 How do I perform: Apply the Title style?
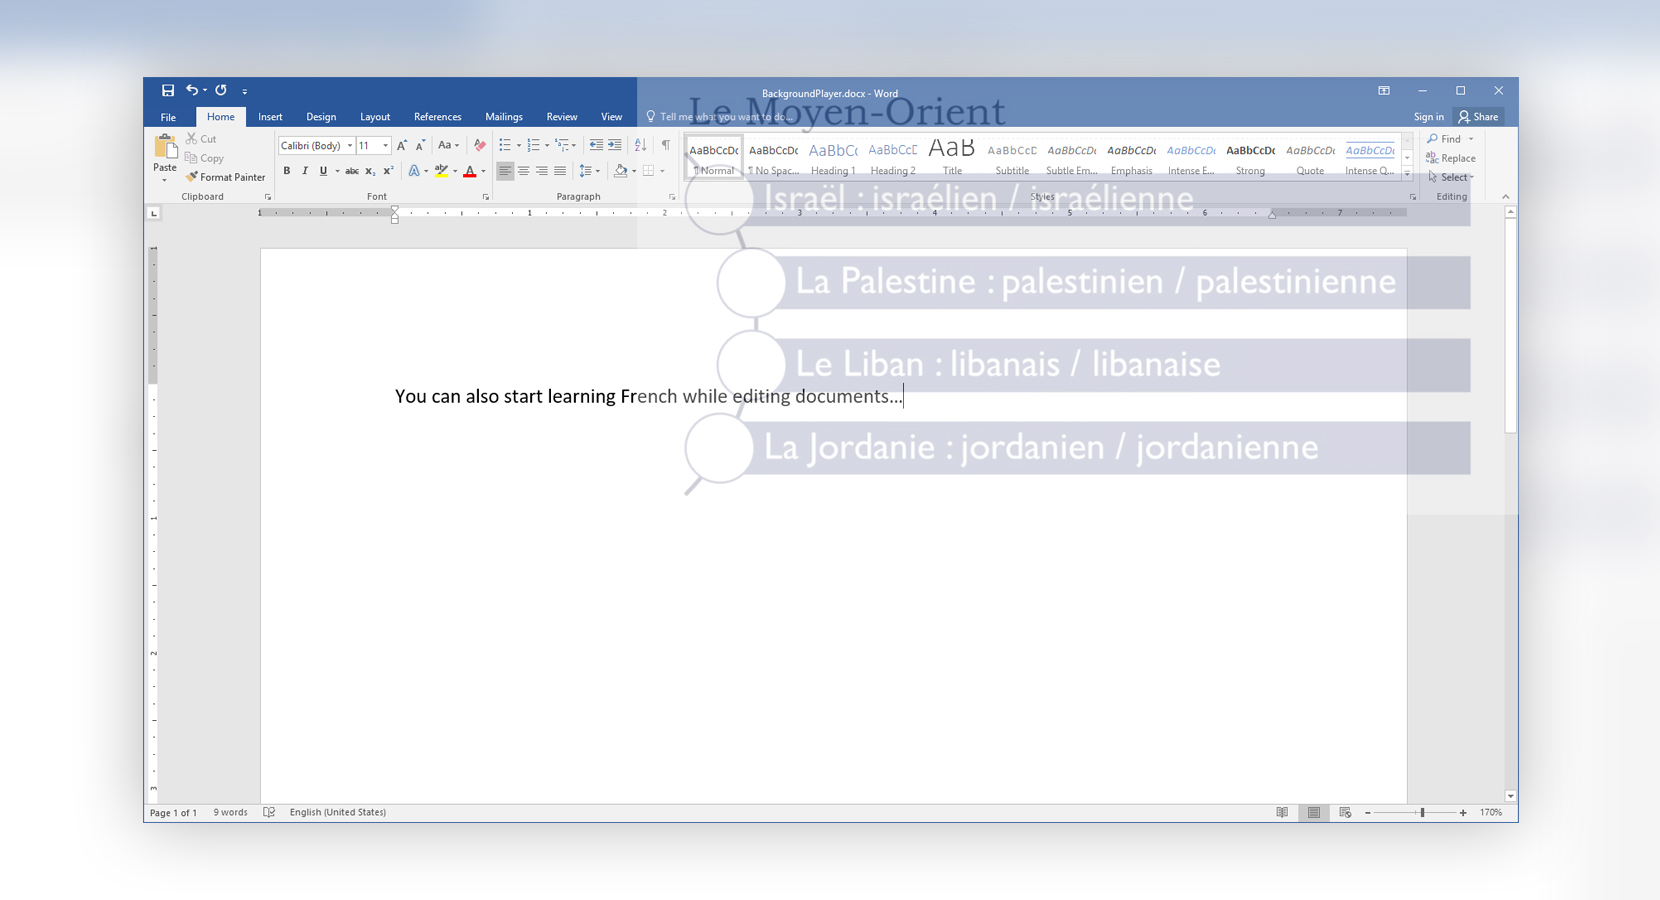pyautogui.click(x=952, y=158)
